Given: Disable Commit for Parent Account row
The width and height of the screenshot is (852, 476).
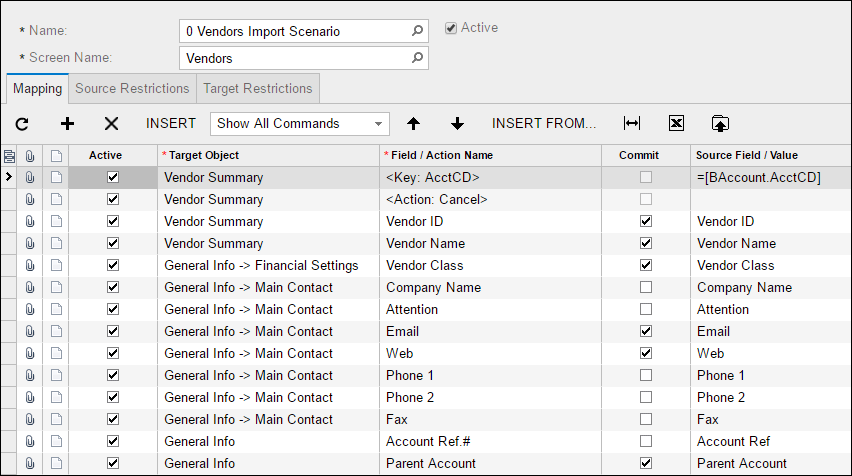Looking at the screenshot, I should [646, 464].
